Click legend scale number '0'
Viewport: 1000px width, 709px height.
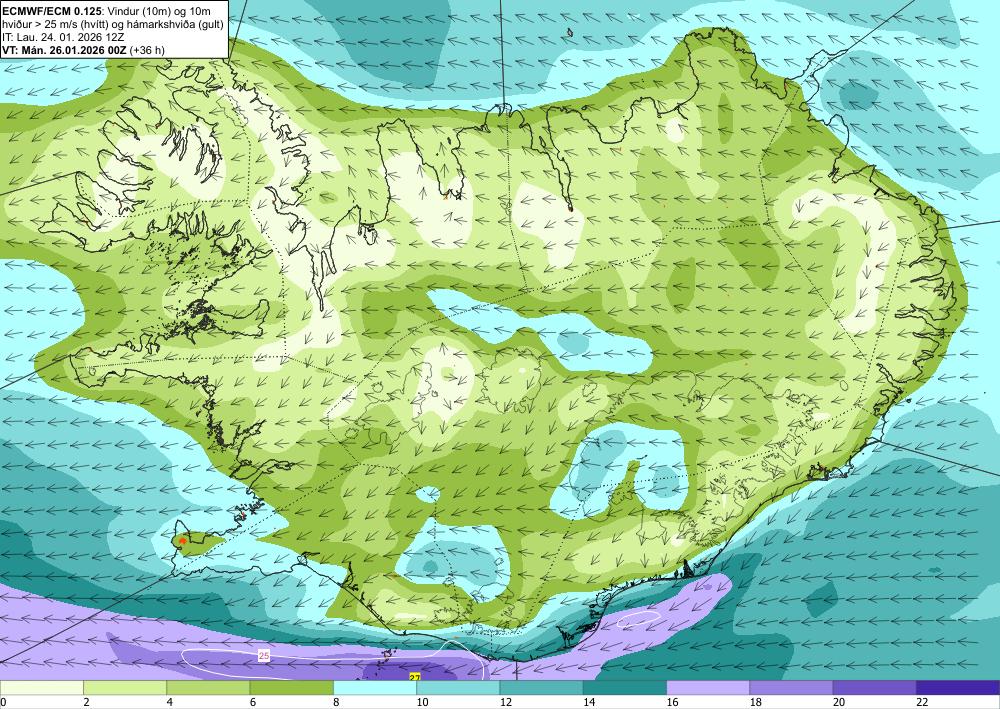[x=3, y=703]
